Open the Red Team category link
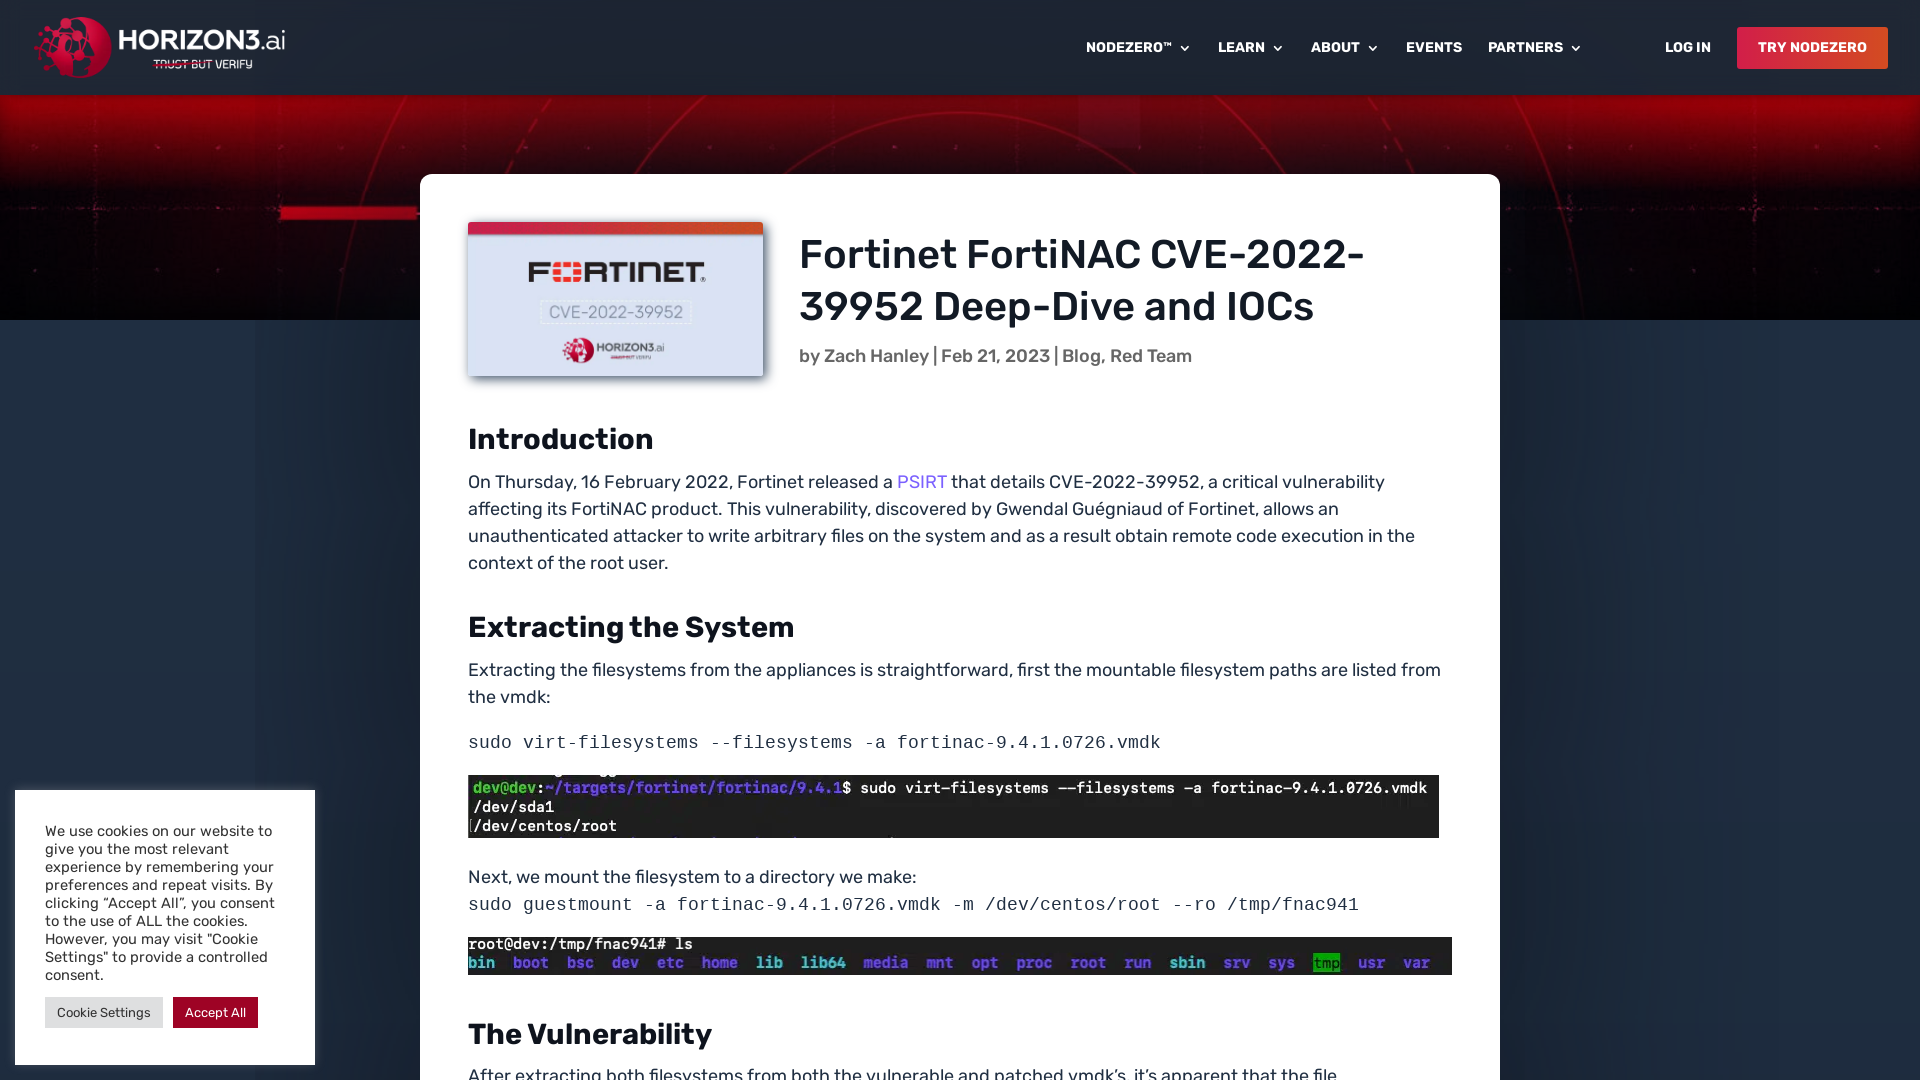 click(x=1150, y=356)
